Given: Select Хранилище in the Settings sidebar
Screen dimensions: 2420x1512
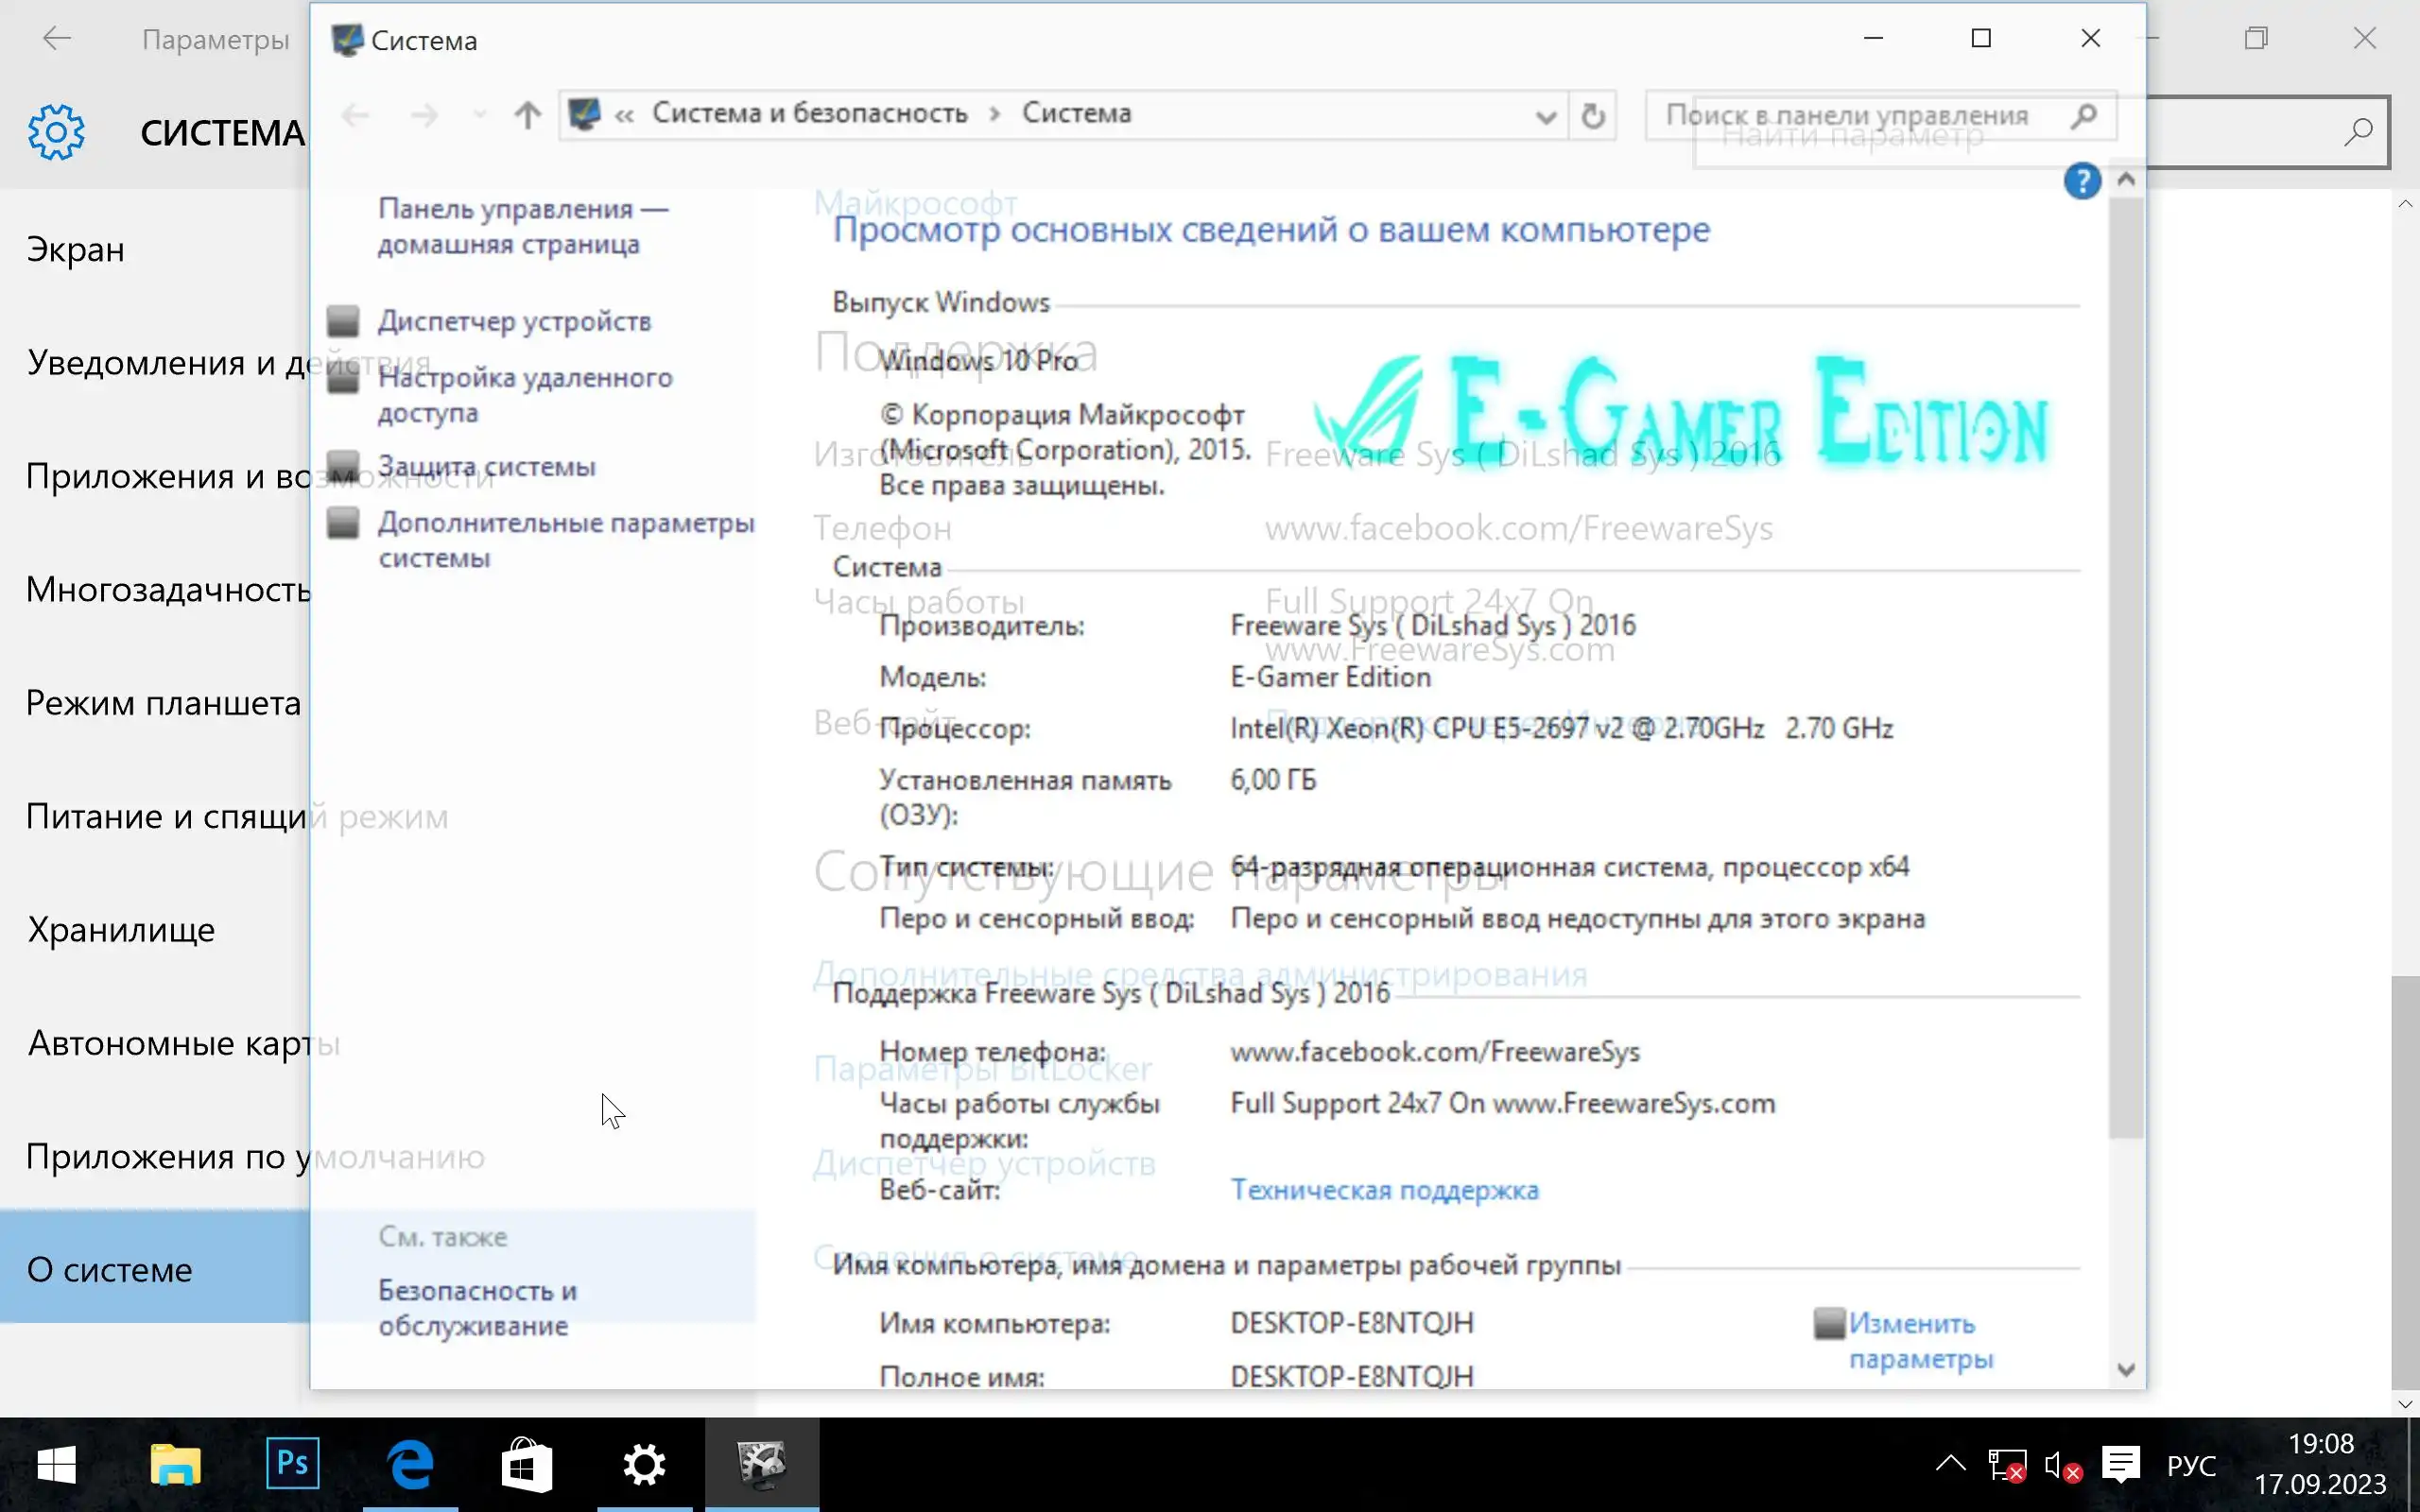Looking at the screenshot, I should click(x=121, y=929).
